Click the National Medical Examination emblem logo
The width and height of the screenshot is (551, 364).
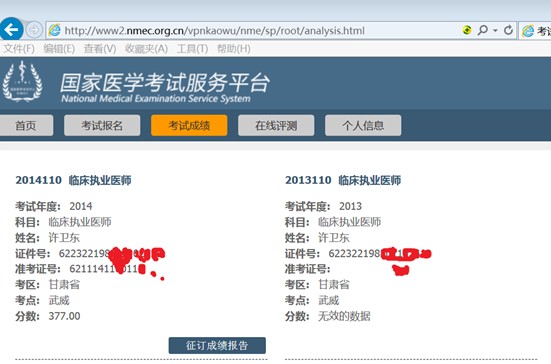[22, 82]
